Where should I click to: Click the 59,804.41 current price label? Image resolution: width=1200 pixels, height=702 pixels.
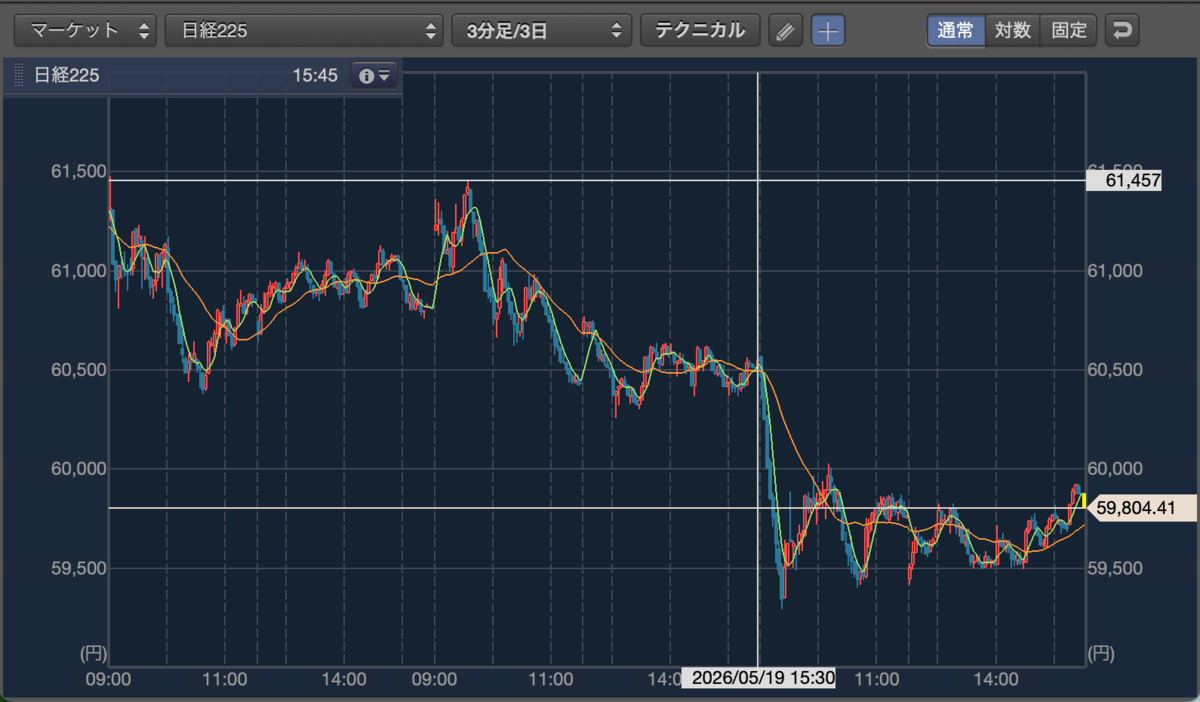1141,508
